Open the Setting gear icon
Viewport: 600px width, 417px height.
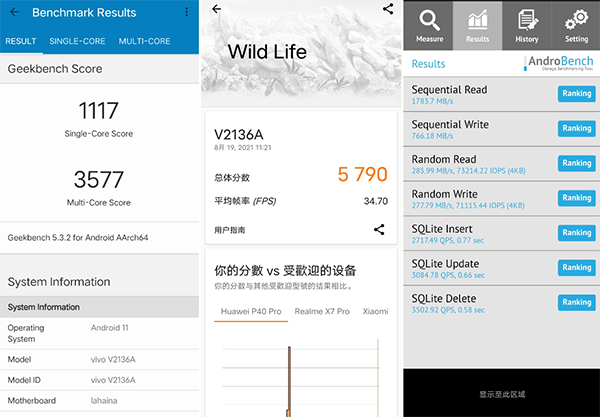pyautogui.click(x=576, y=25)
